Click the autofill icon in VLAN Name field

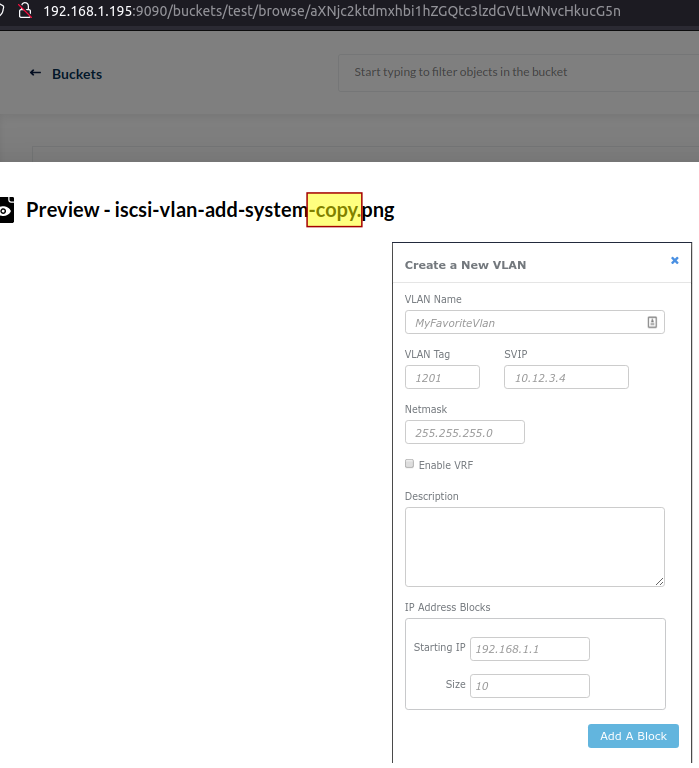pos(652,322)
